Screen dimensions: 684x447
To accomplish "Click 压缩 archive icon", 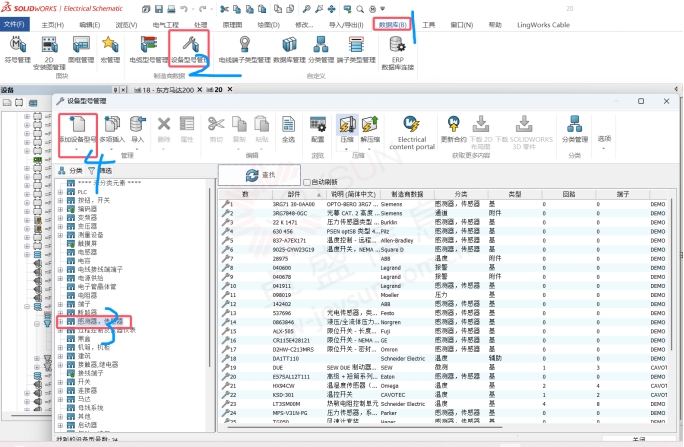I will coord(347,130).
